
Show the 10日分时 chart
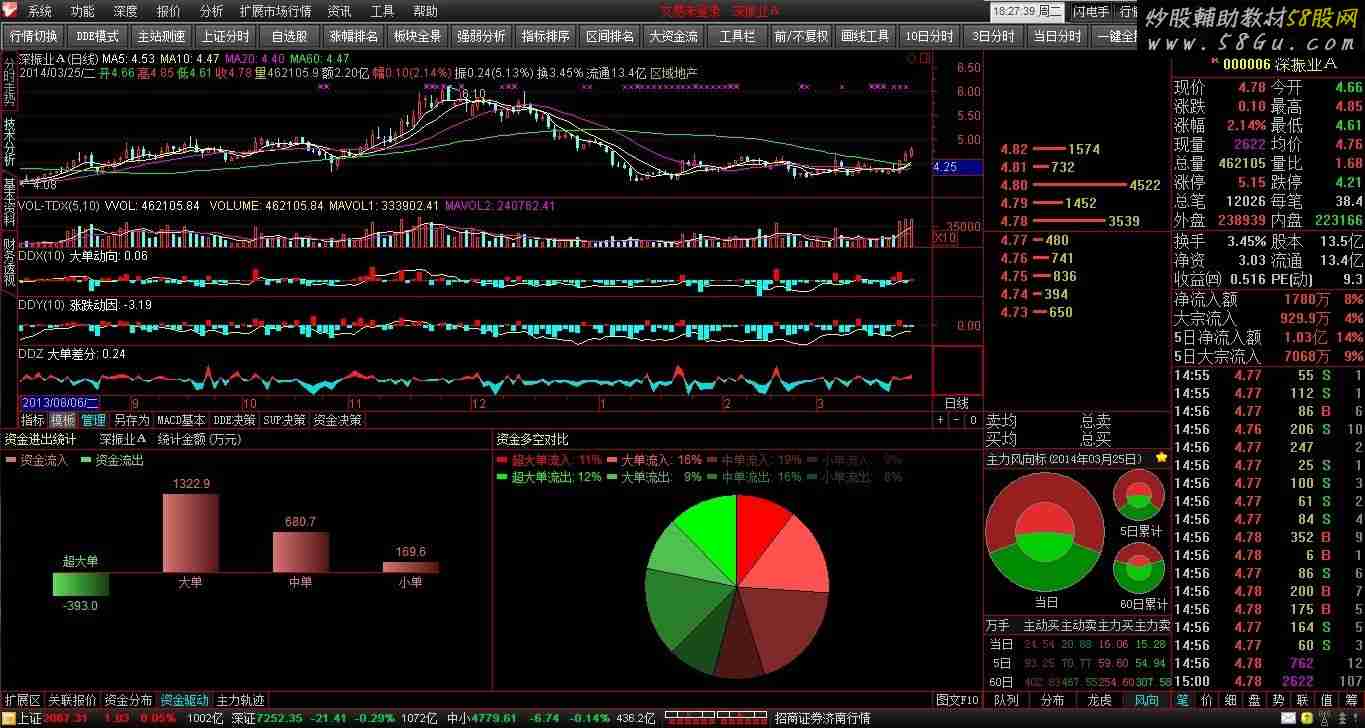coord(930,36)
